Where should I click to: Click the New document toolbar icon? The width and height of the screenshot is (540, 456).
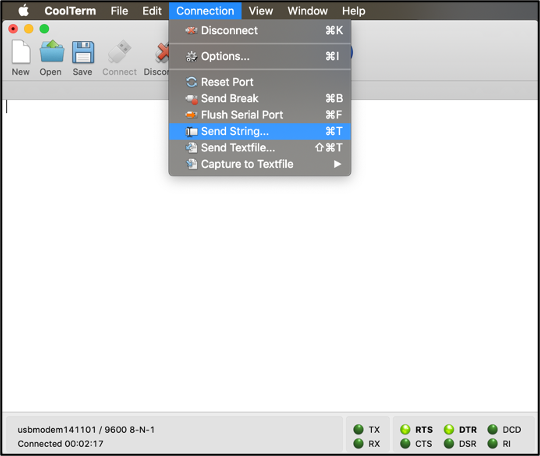(x=21, y=52)
